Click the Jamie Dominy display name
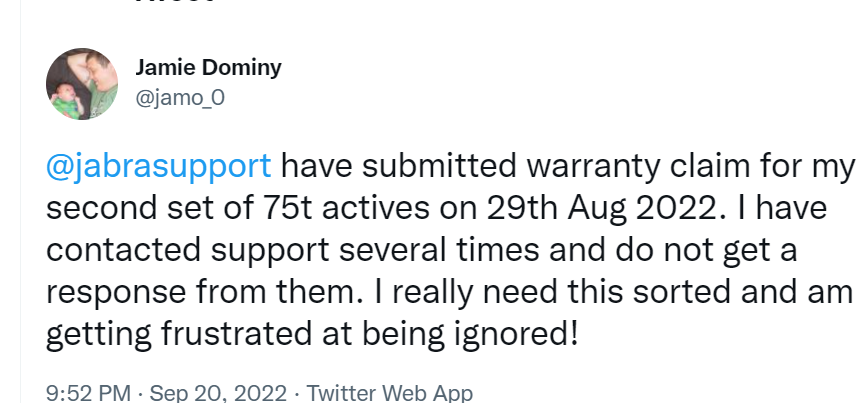Screen dimensions: 864x403 208,69
